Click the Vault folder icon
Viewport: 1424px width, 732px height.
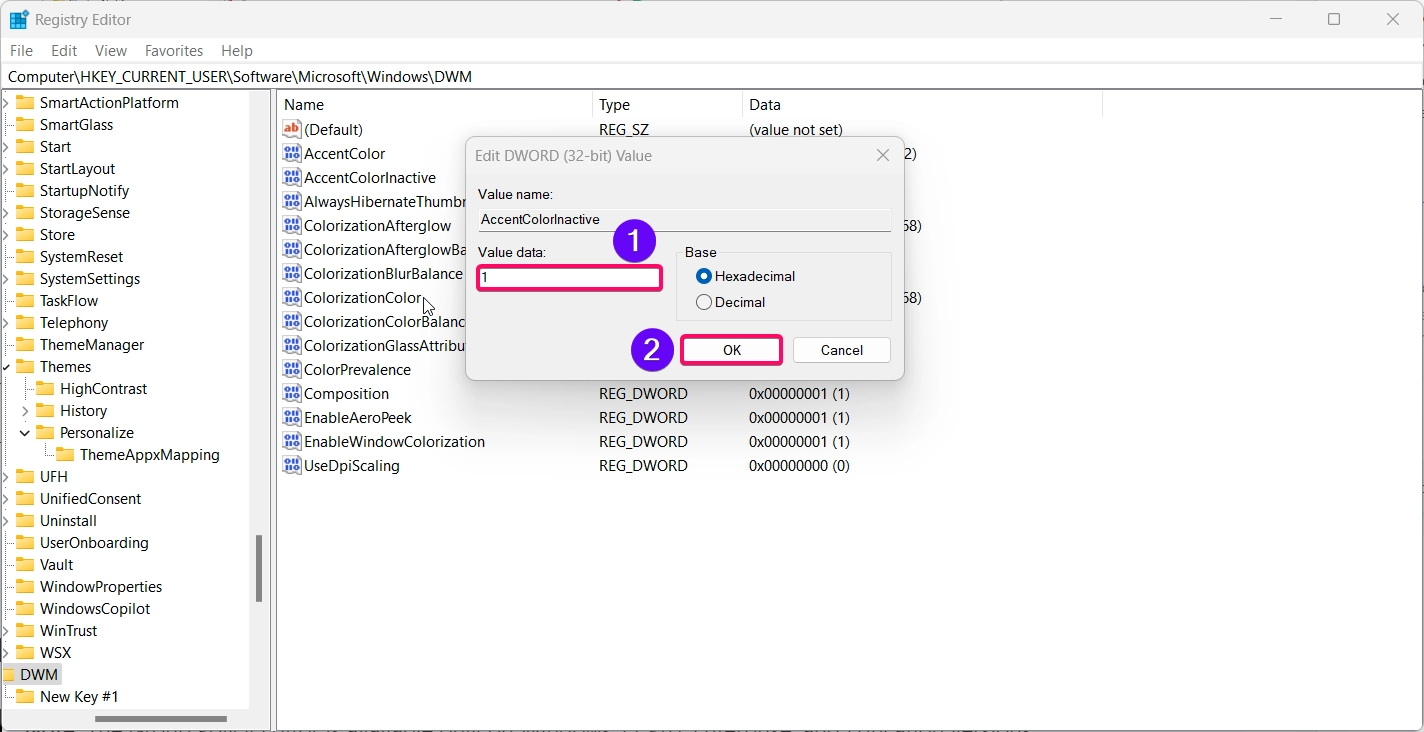tap(25, 564)
